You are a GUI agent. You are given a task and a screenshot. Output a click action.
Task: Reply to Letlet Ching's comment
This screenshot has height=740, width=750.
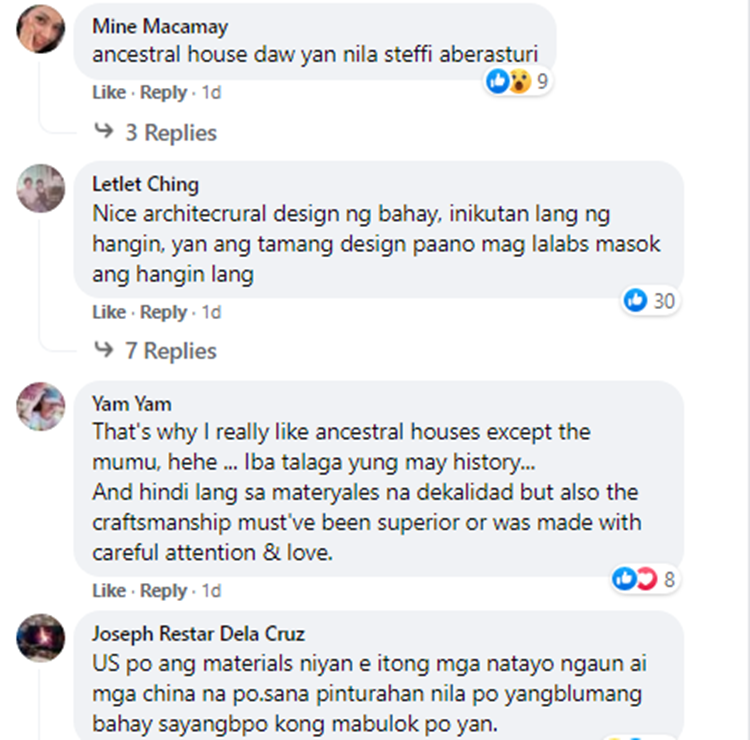(x=163, y=312)
